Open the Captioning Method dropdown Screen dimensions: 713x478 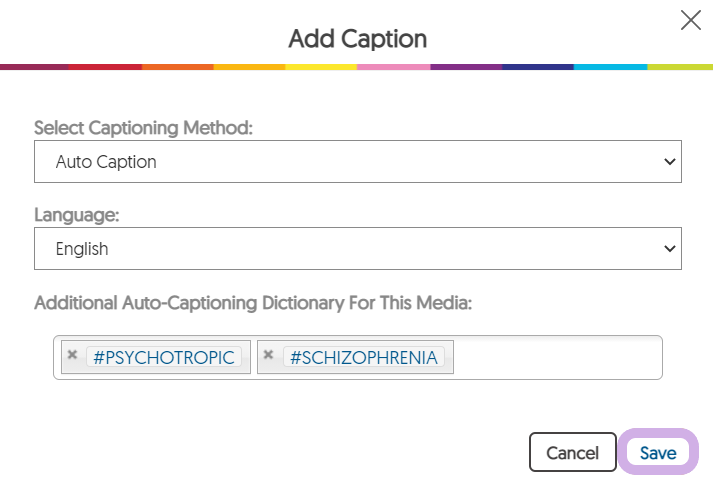click(357, 162)
